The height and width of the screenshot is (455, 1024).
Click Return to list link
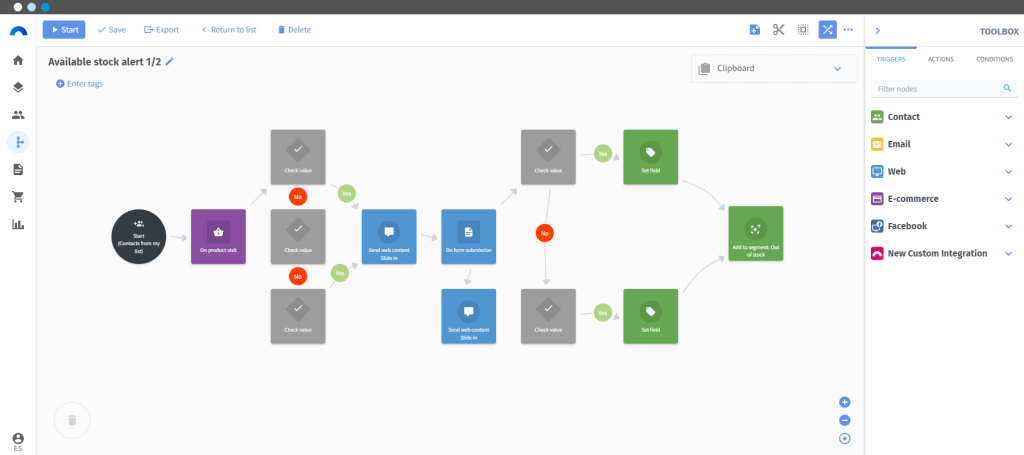(229, 29)
